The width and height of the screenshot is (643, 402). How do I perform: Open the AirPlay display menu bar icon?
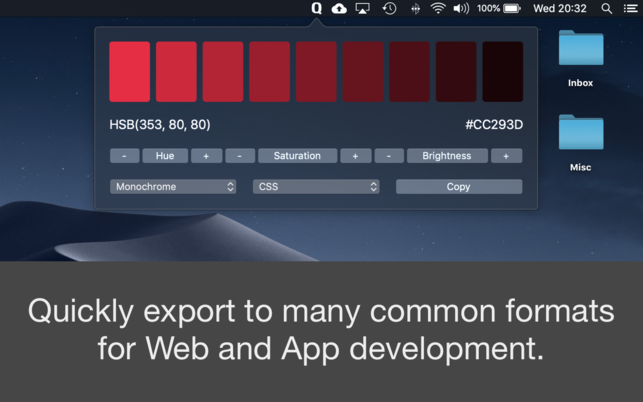[x=363, y=8]
